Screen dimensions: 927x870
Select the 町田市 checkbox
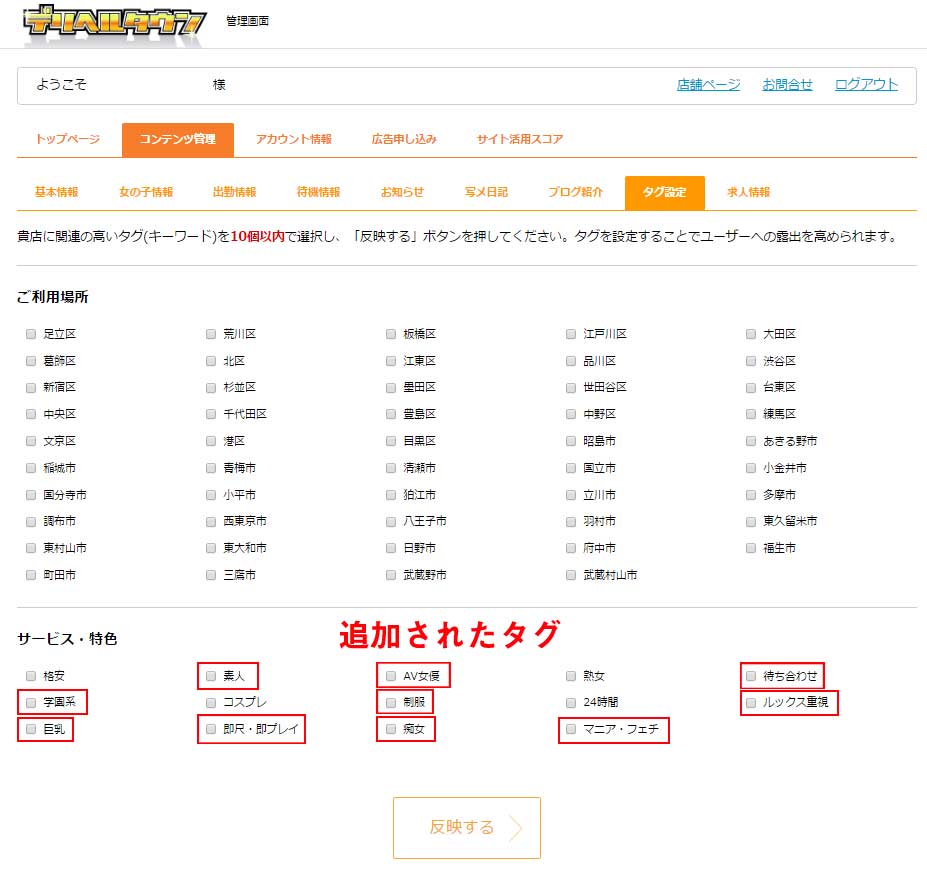tap(31, 575)
